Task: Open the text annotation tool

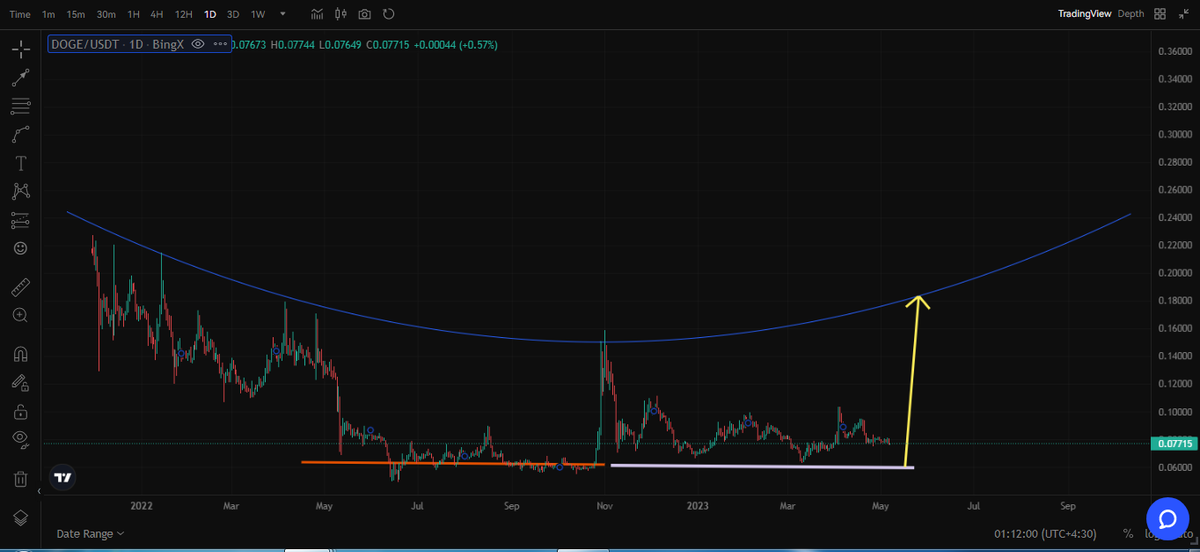Action: click(20, 163)
